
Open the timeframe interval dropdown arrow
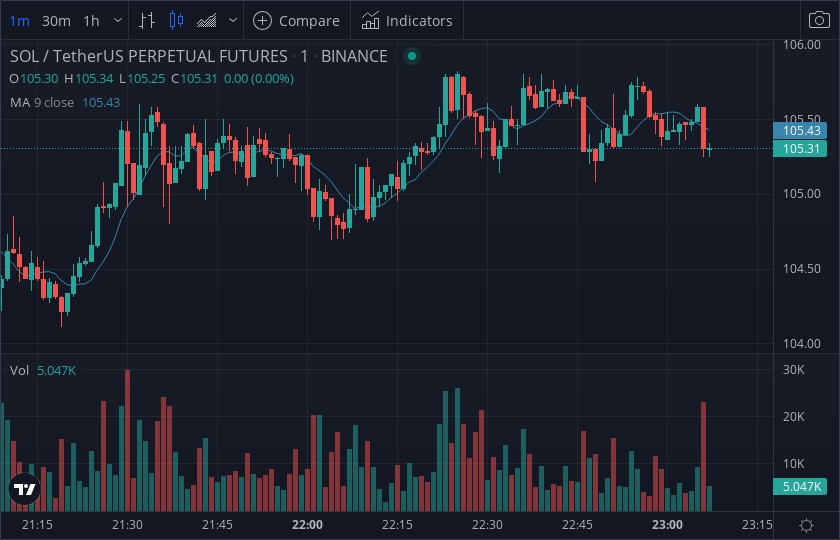point(118,21)
